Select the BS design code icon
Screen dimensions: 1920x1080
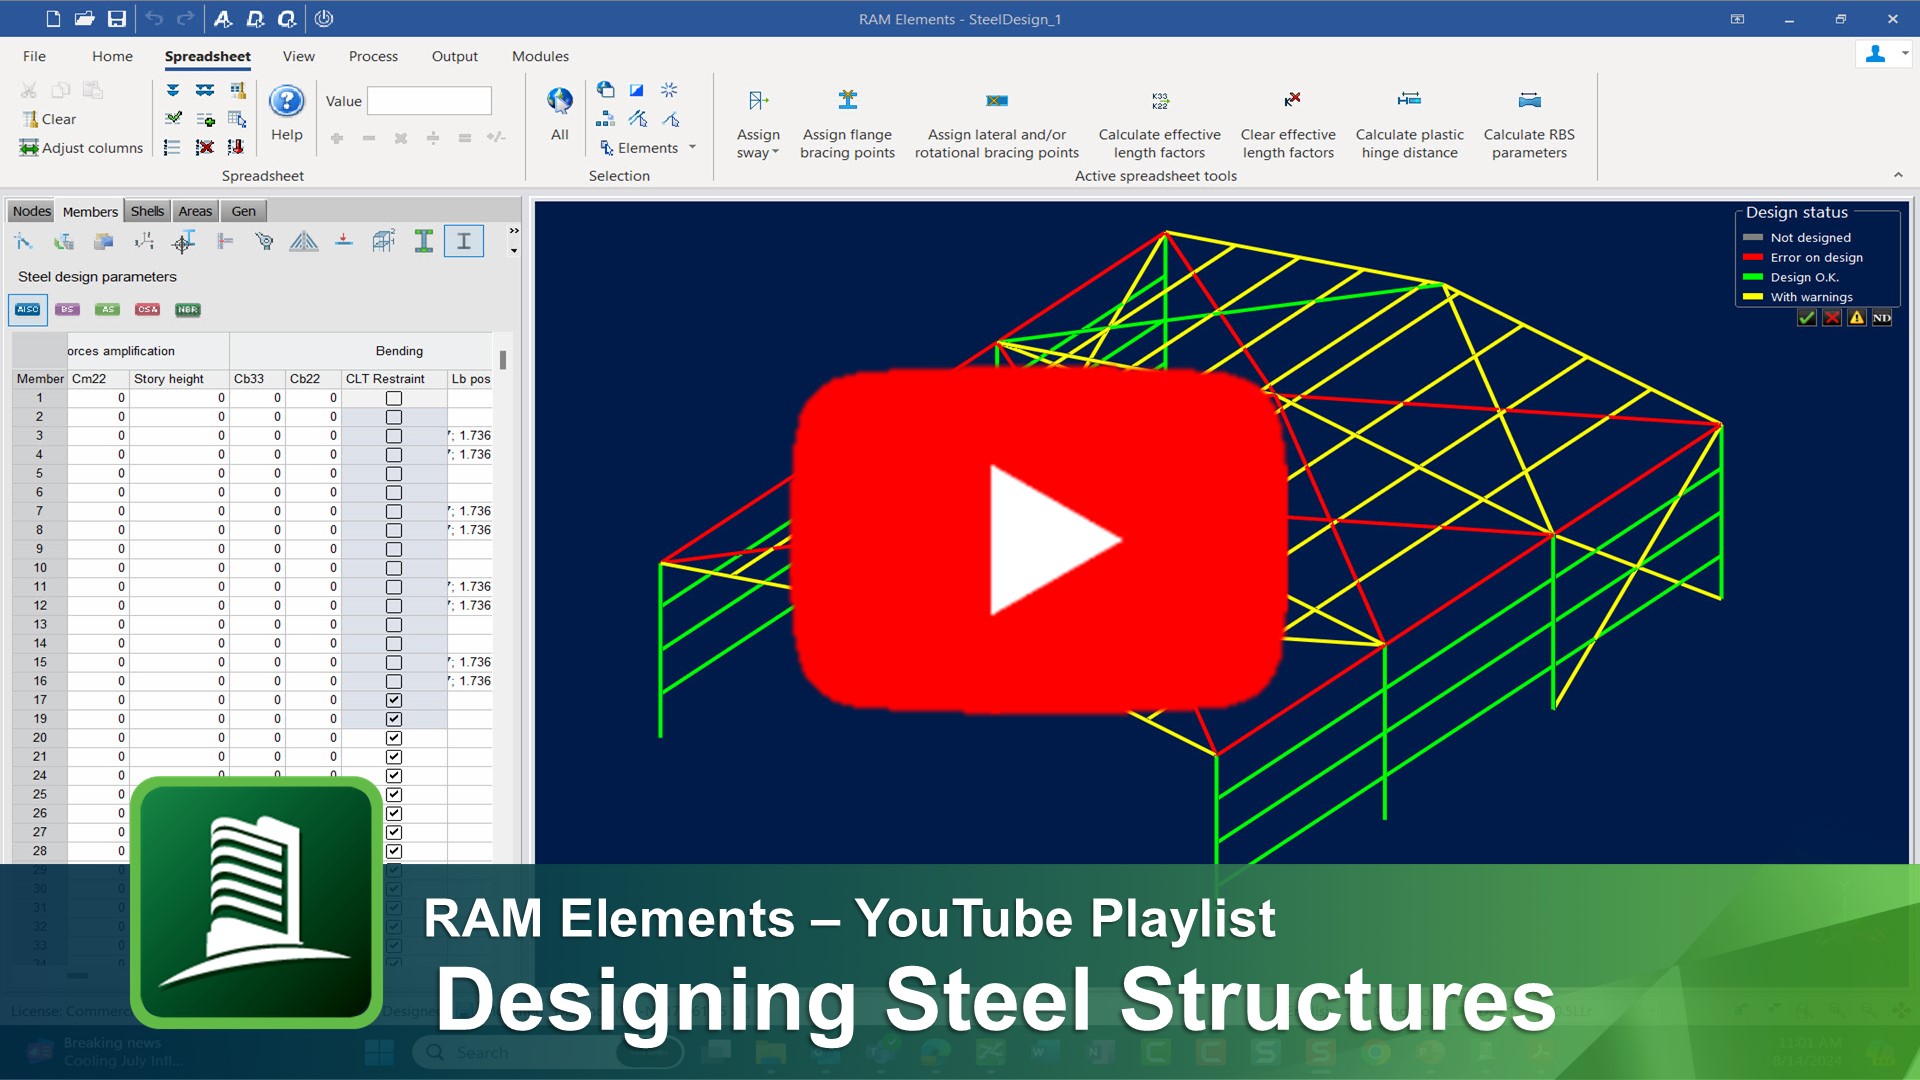click(x=68, y=309)
